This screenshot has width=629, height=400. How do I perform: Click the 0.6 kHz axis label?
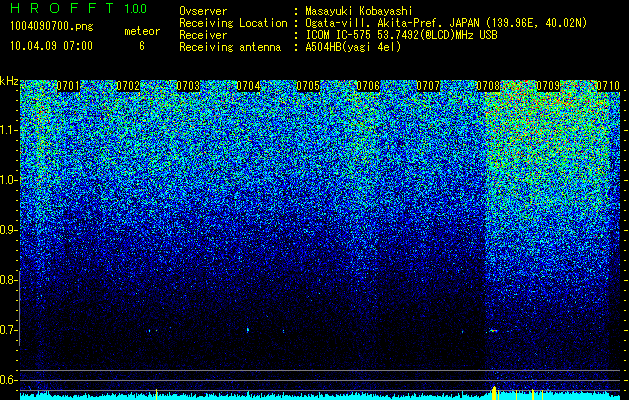(x=9, y=380)
